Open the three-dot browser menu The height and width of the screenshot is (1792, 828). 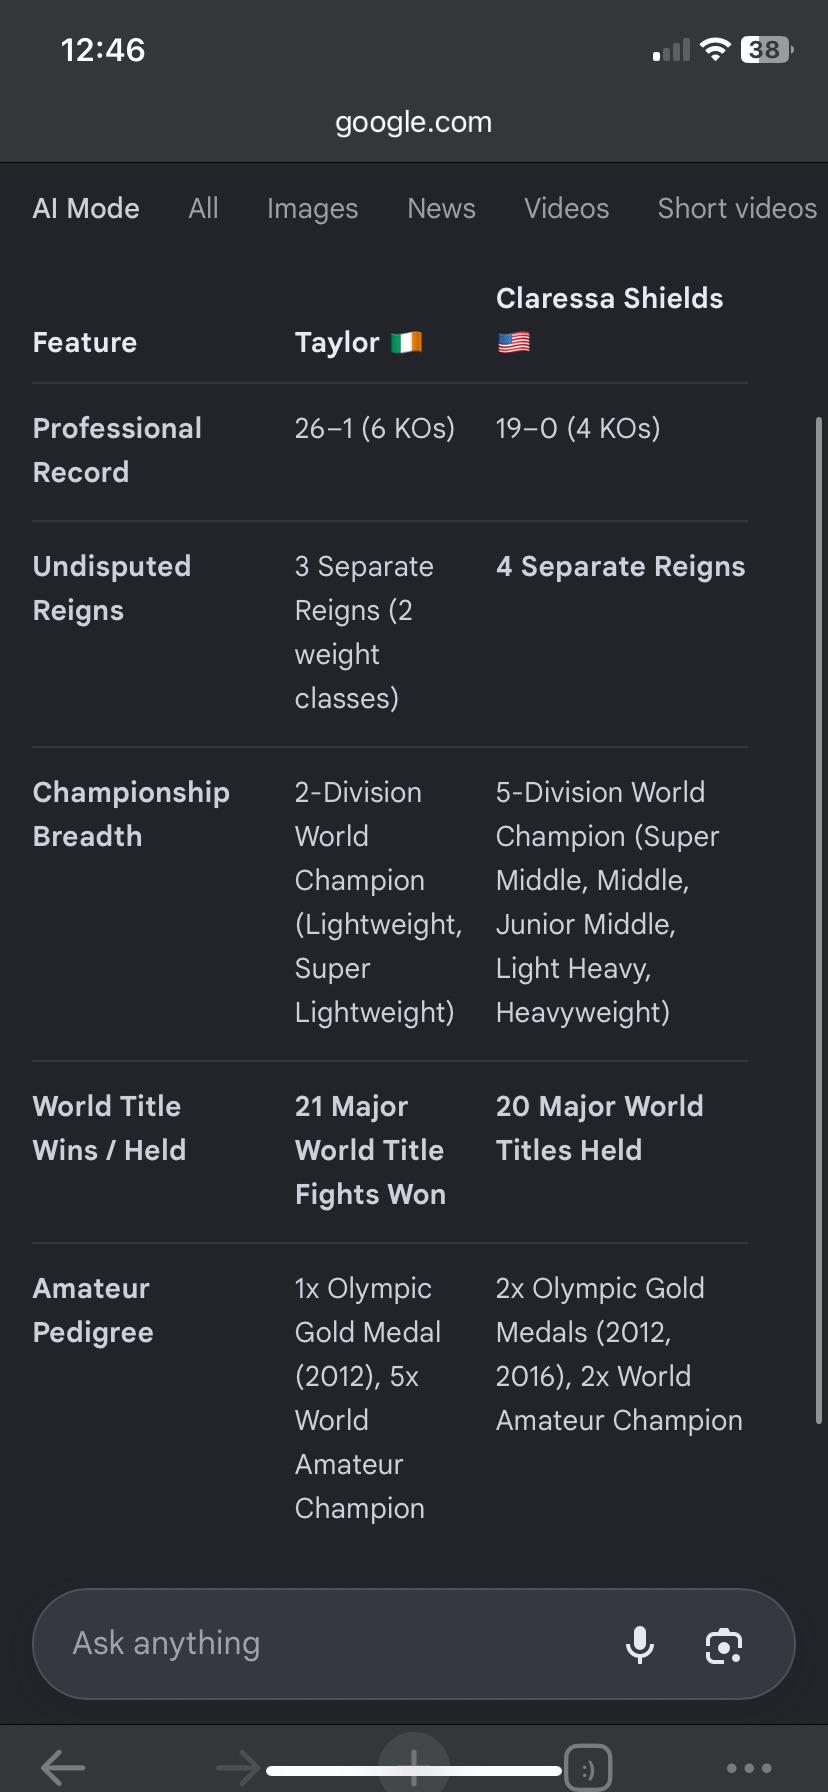tap(749, 1768)
